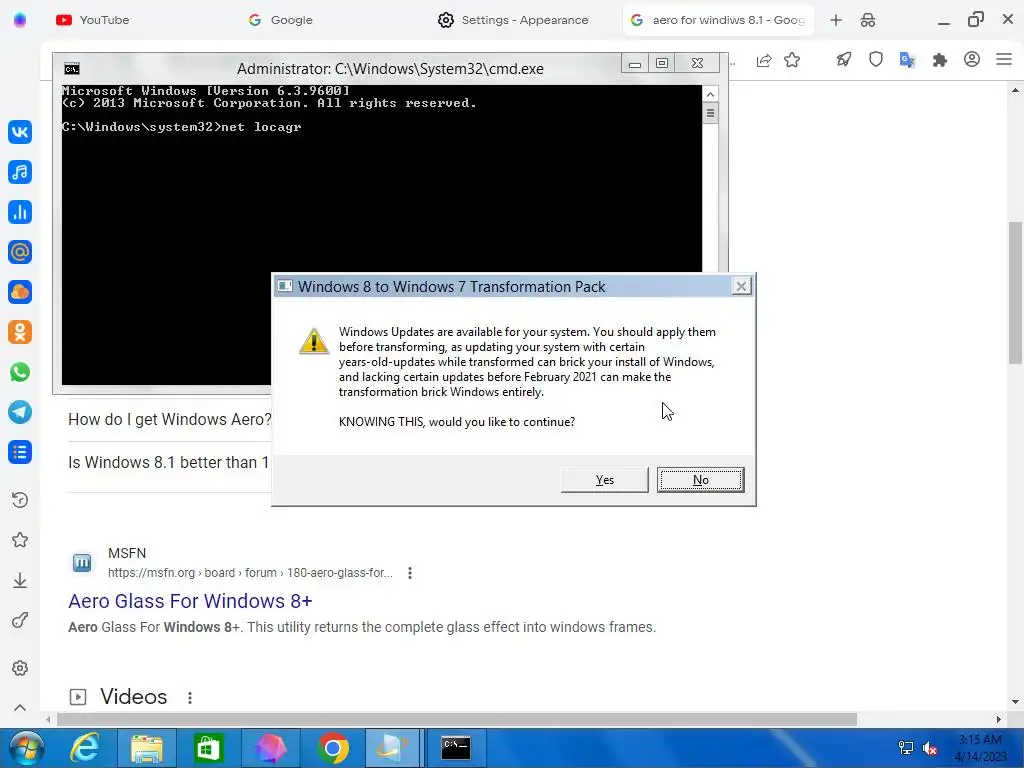1024x768 pixels.
Task: Open the profile account icon
Action: click(x=972, y=59)
